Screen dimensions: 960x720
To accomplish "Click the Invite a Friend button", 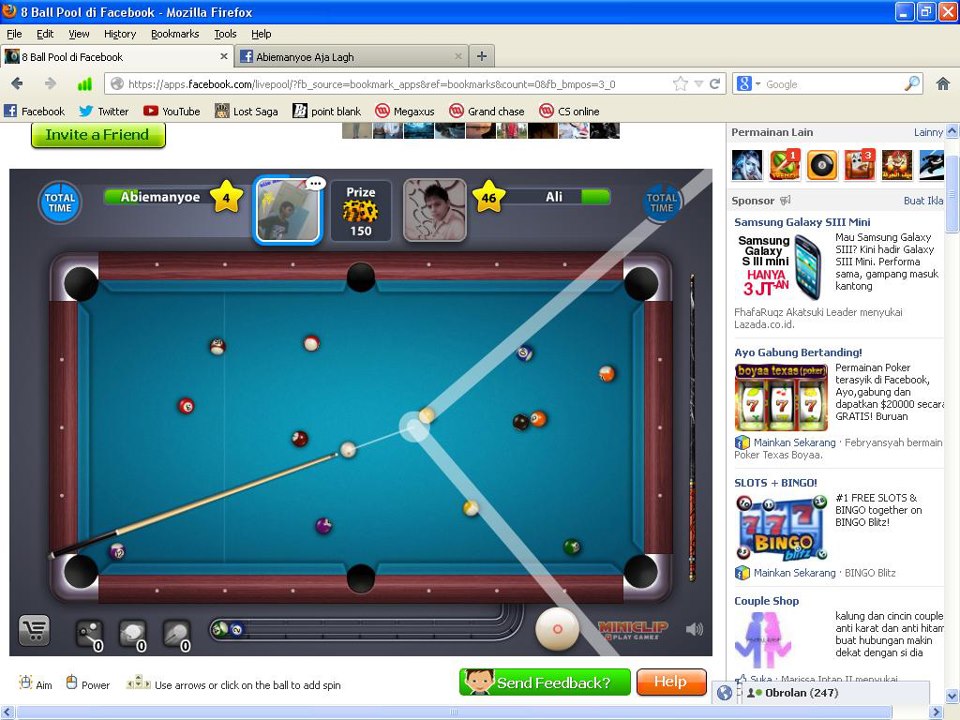I will [98, 135].
